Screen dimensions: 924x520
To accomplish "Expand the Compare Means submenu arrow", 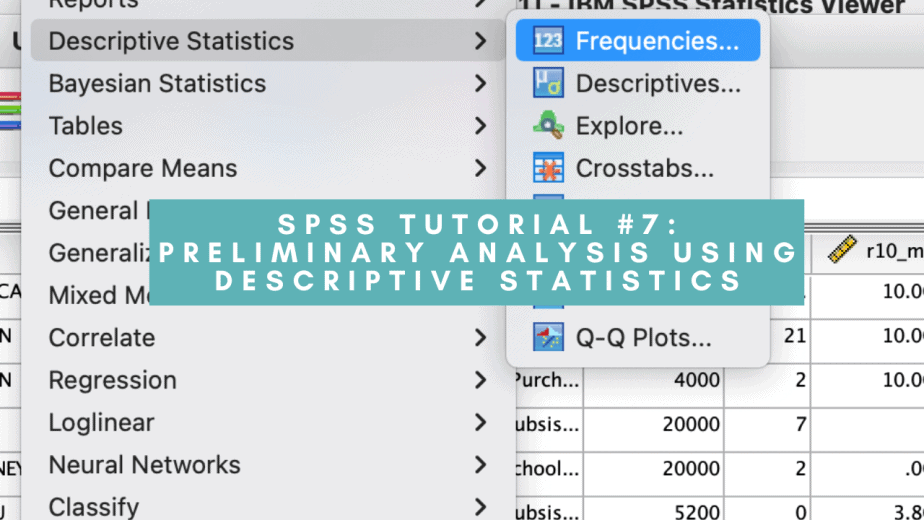I will pos(481,168).
